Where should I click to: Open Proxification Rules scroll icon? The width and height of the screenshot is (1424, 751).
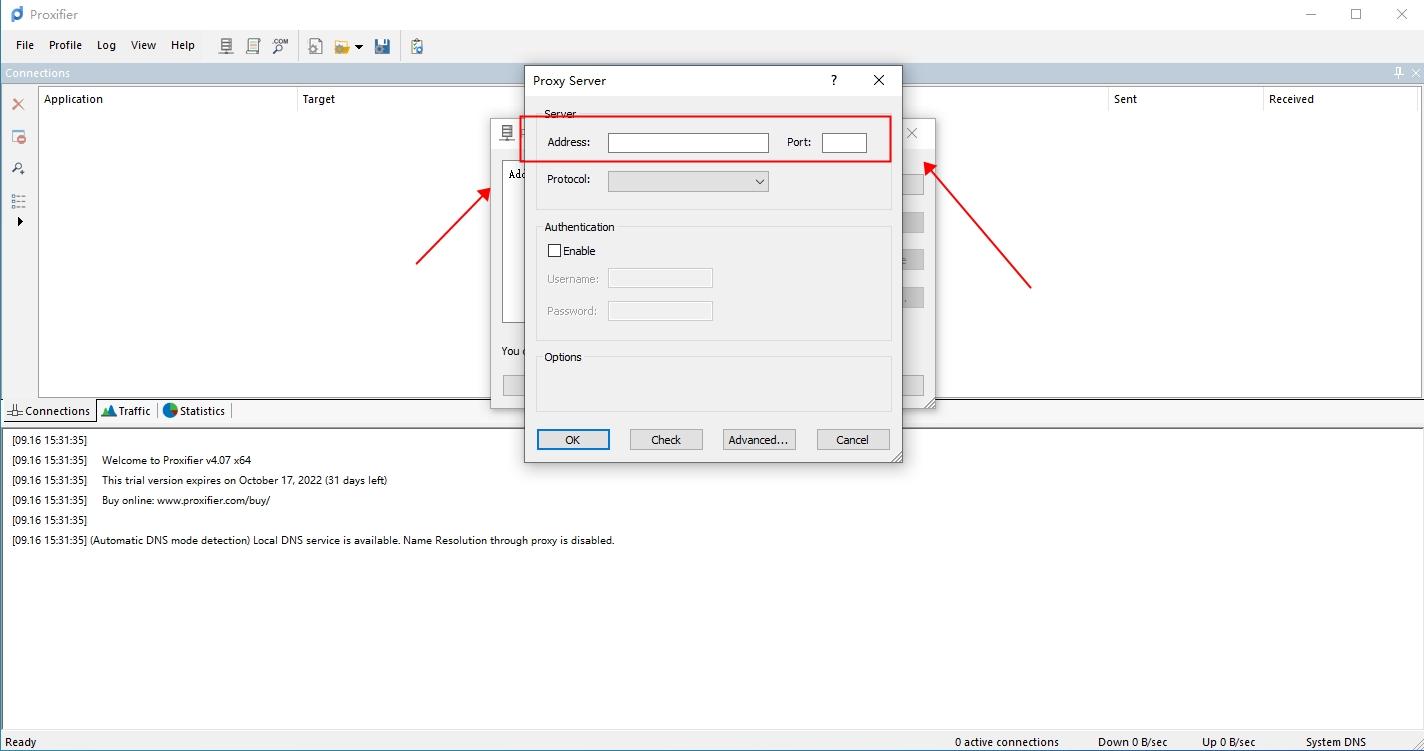(x=253, y=46)
